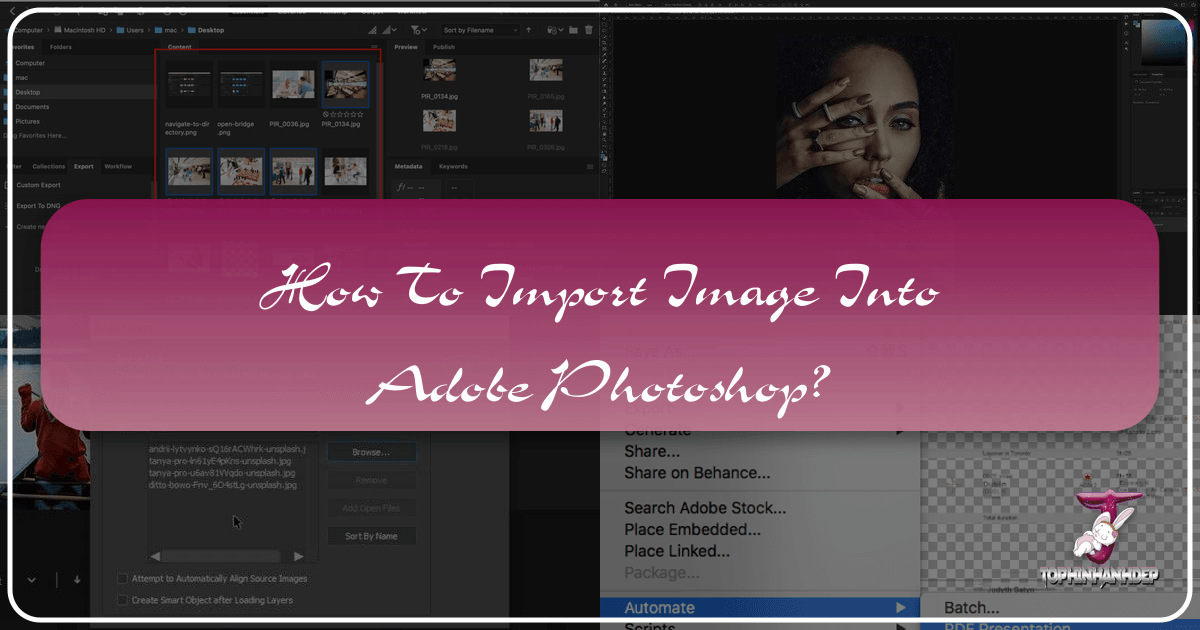Screen dimensions: 1200x630
Task: Select Place Embedded menu item
Action: click(692, 529)
